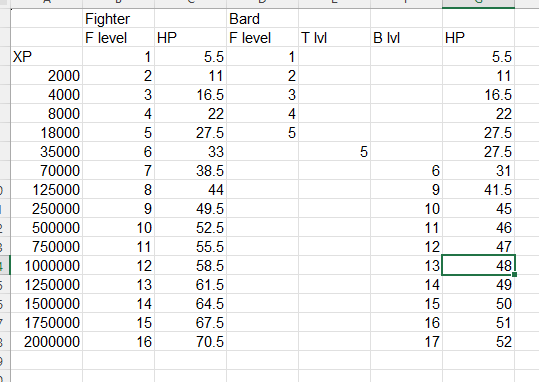Click Bard F level cell showing 3
The image size is (539, 382).
(262, 95)
